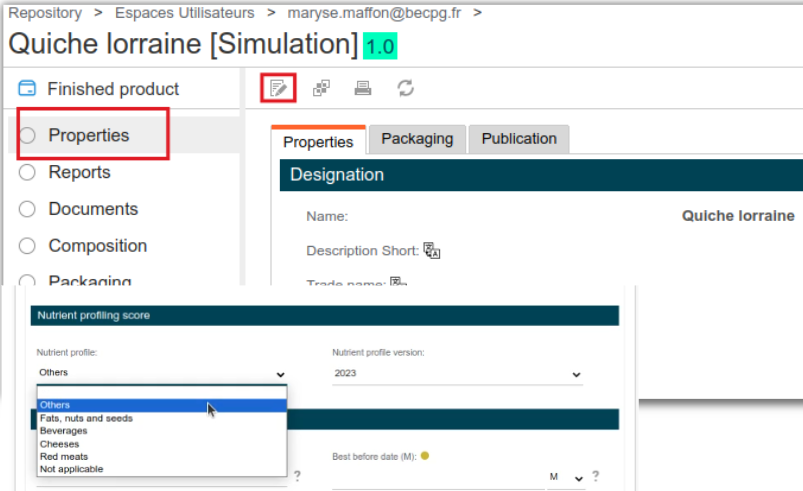The image size is (803, 491).
Task: Click Espaces Utilisateurs breadcrumb link
Action: point(184,13)
